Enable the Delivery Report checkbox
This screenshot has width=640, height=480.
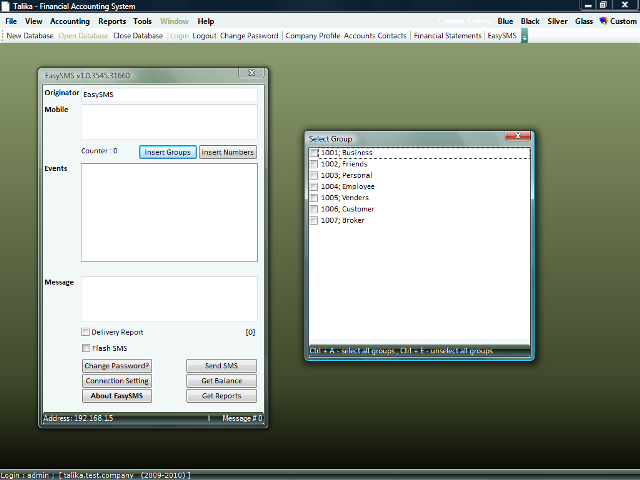tap(86, 332)
